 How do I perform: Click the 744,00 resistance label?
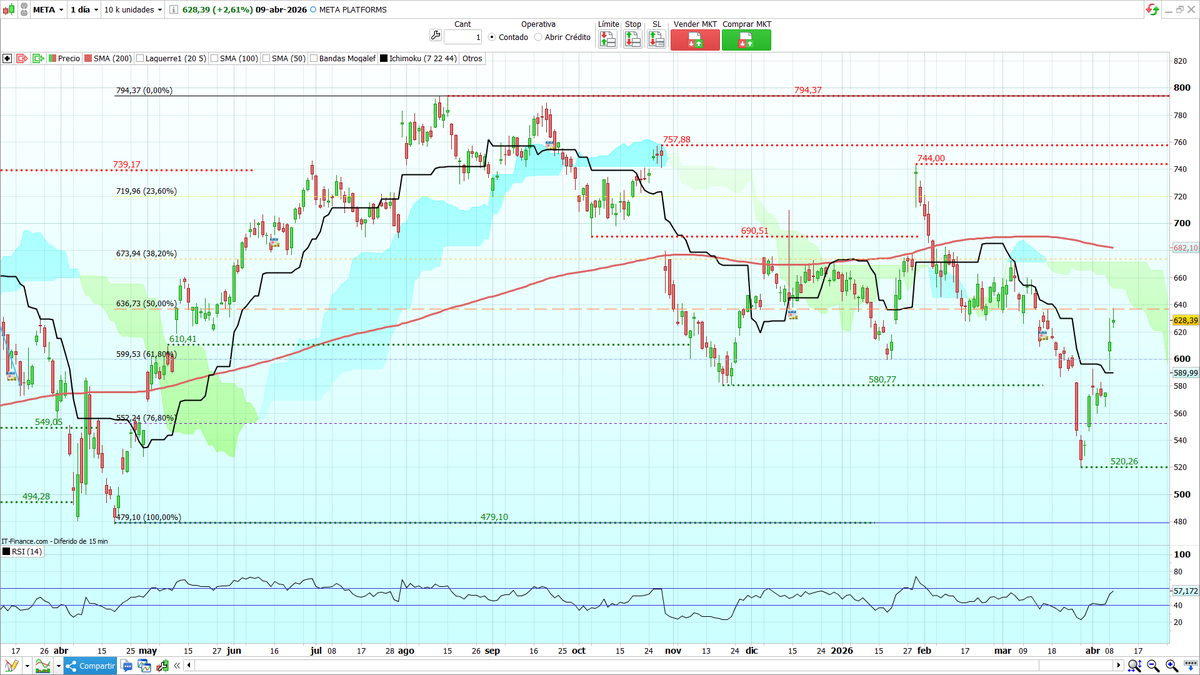[931, 158]
